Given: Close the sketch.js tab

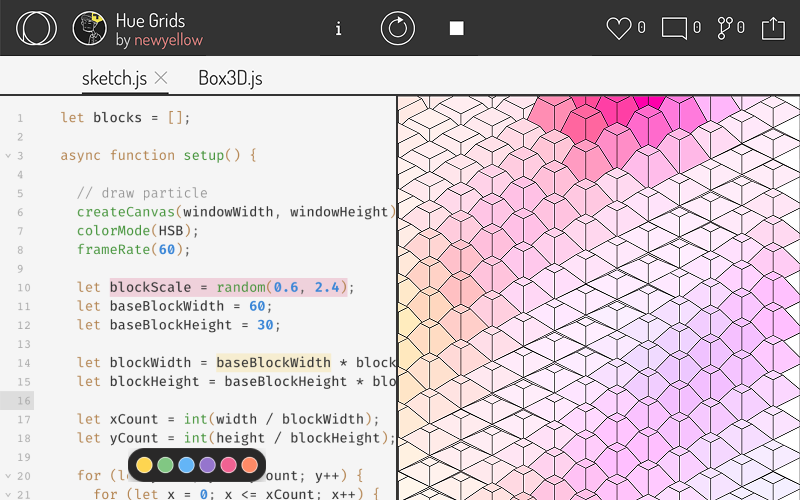Looking at the screenshot, I should 161,78.
